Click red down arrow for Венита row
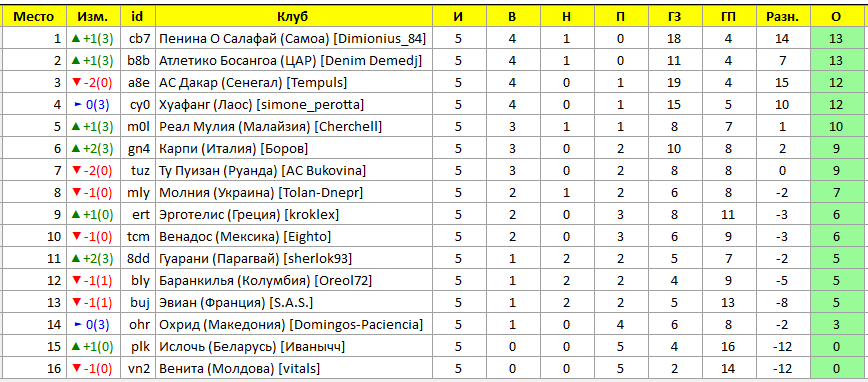 [76, 369]
